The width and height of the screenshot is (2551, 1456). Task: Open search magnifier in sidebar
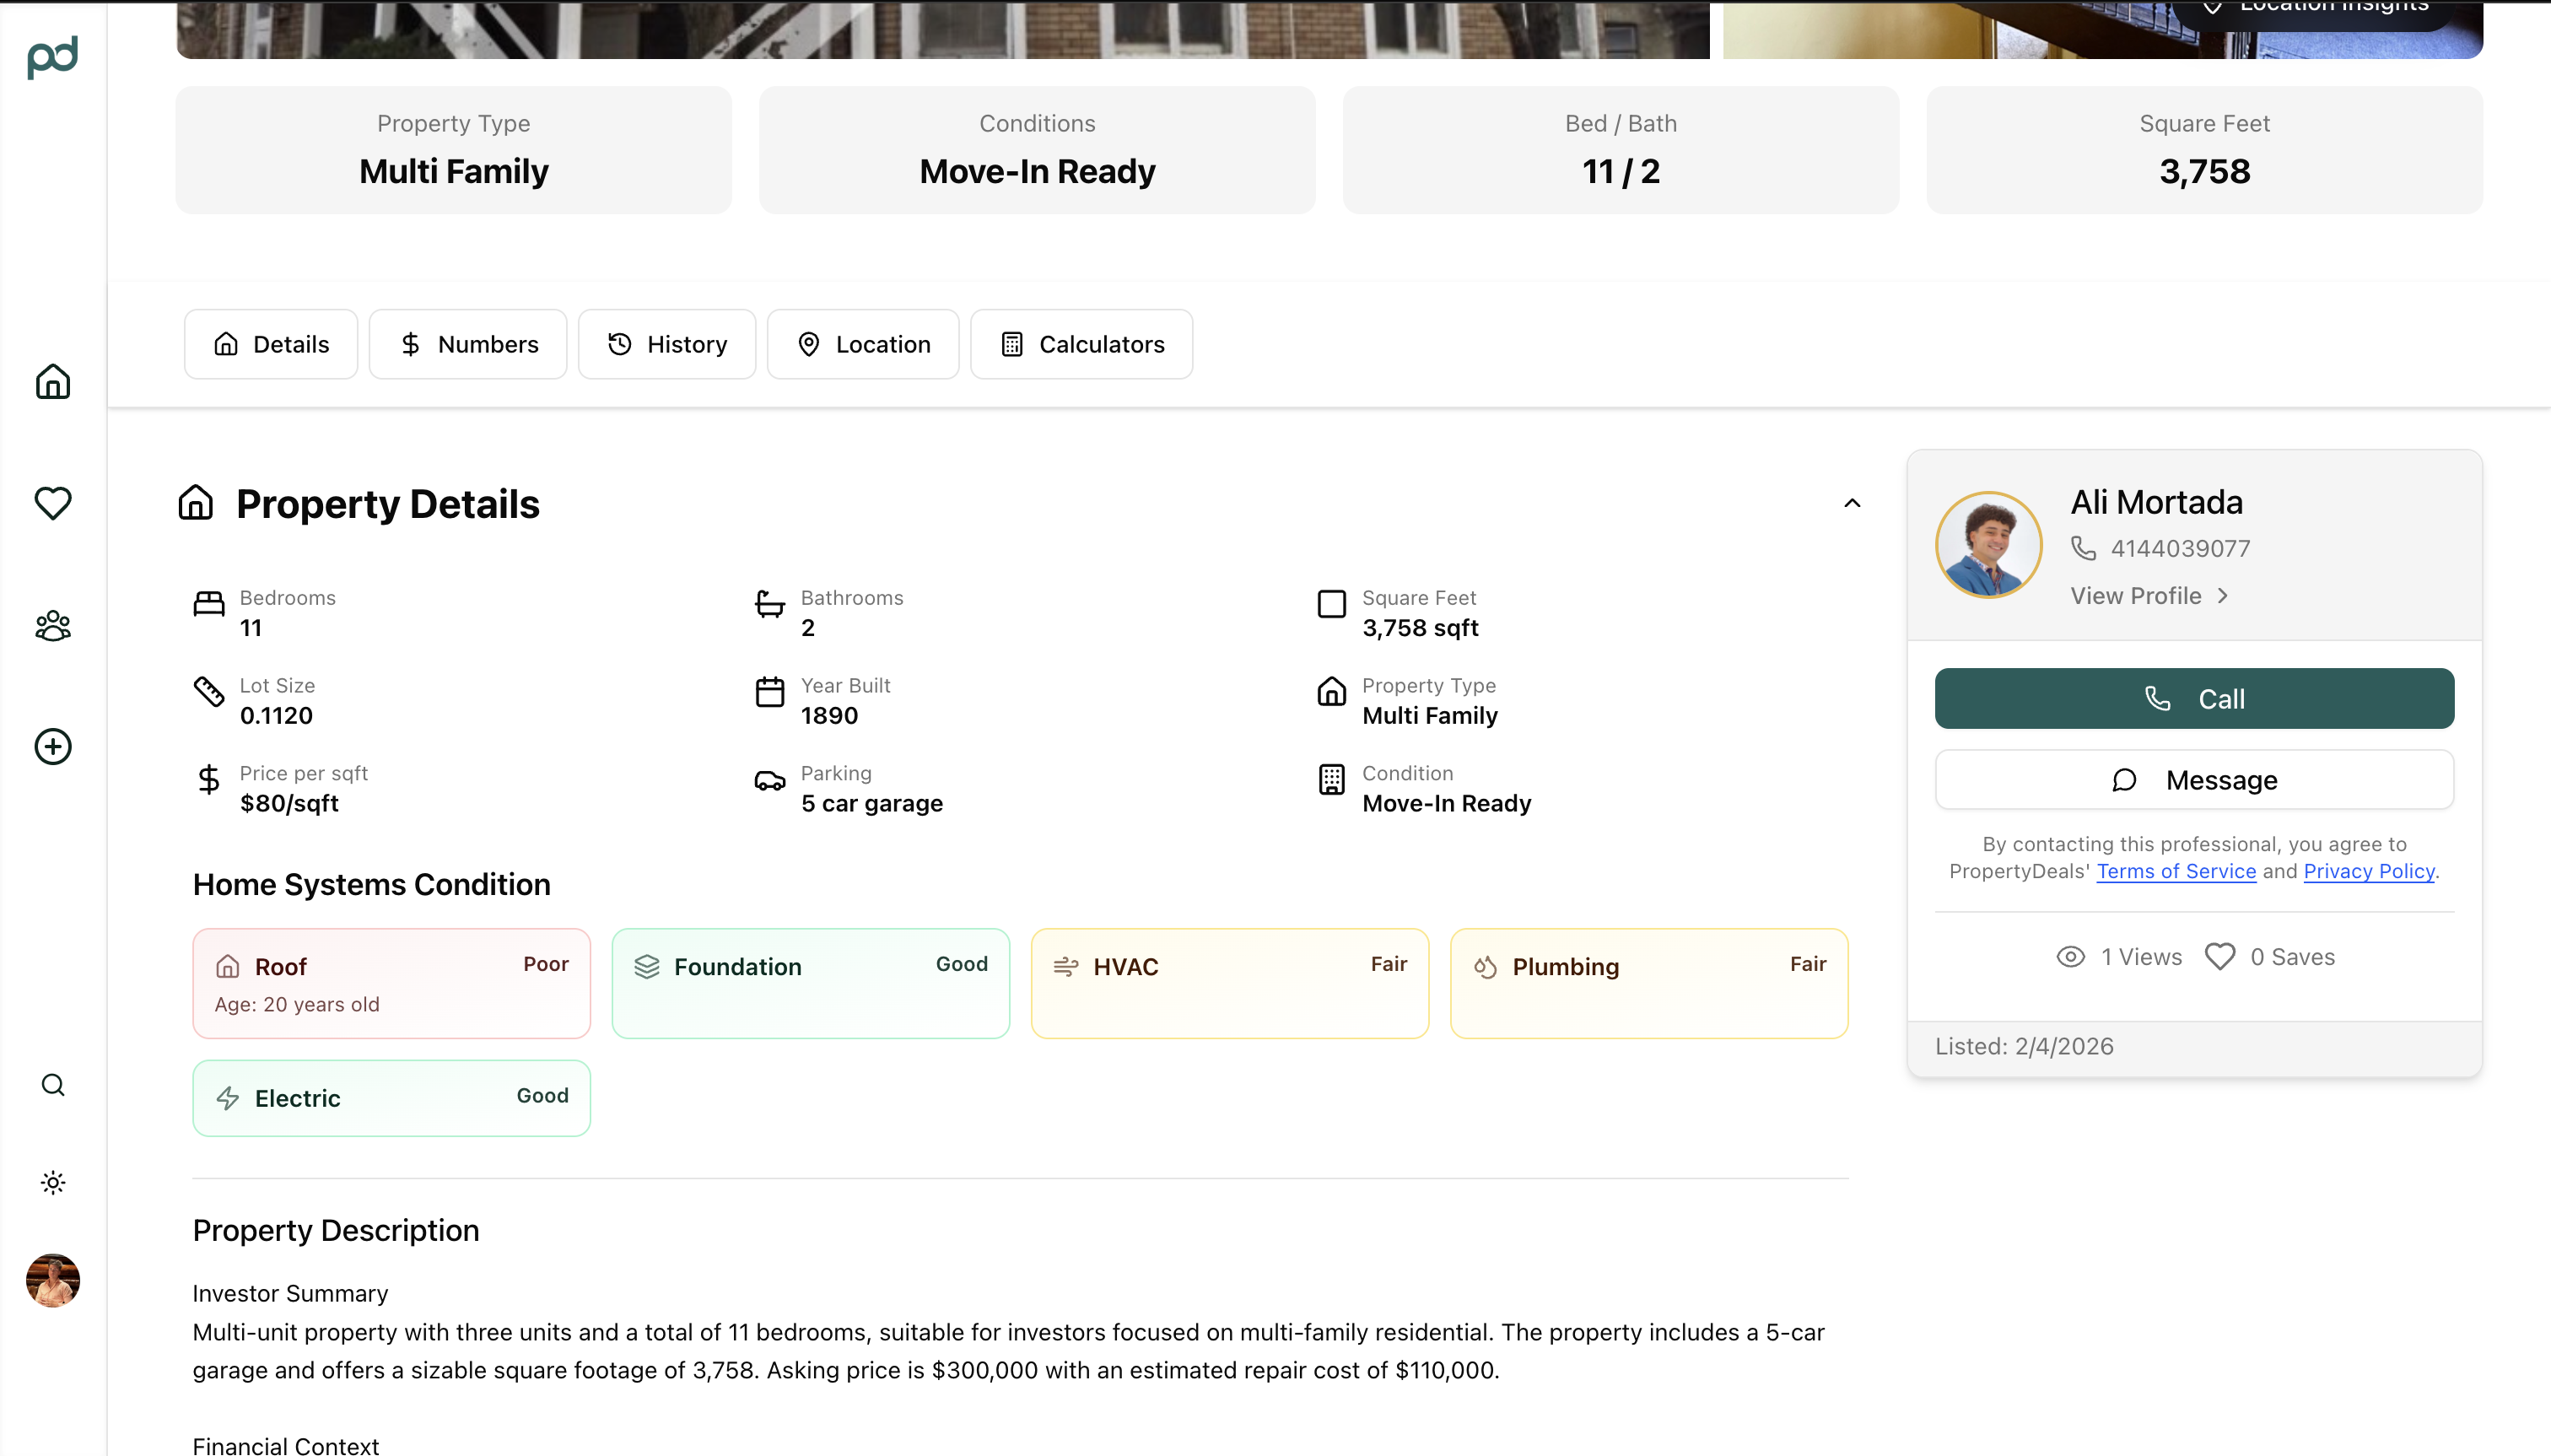point(53,1085)
